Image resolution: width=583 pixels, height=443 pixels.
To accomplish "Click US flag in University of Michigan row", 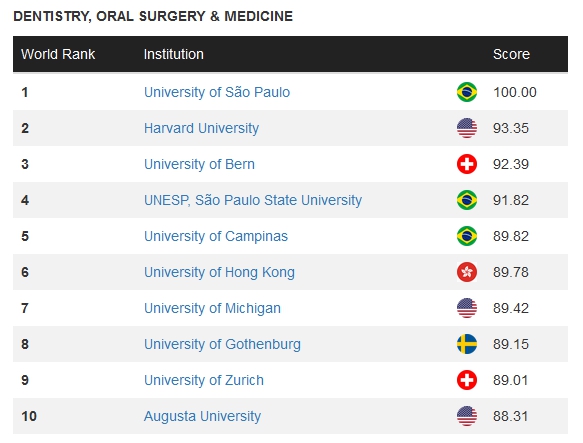I will coord(467,308).
